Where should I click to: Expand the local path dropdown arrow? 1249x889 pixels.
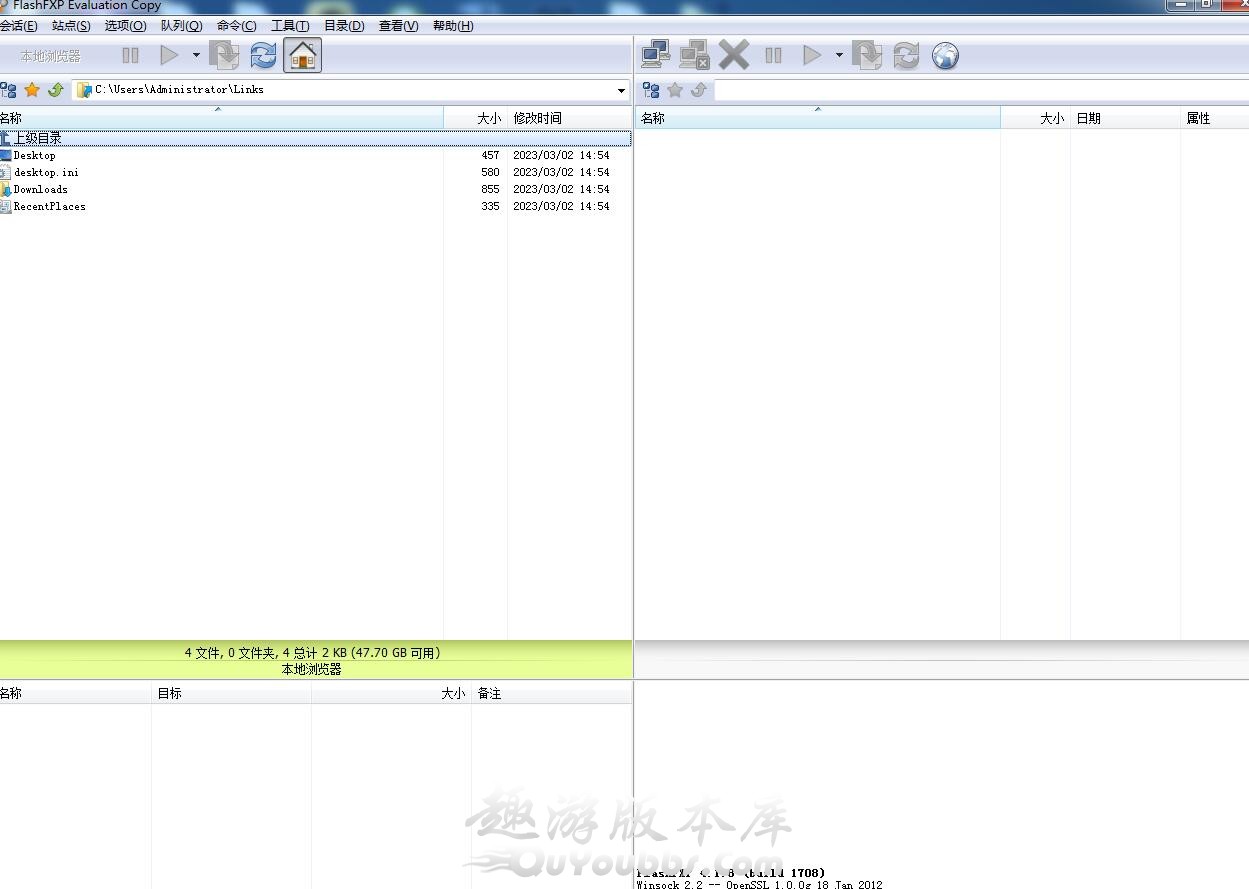pyautogui.click(x=621, y=91)
